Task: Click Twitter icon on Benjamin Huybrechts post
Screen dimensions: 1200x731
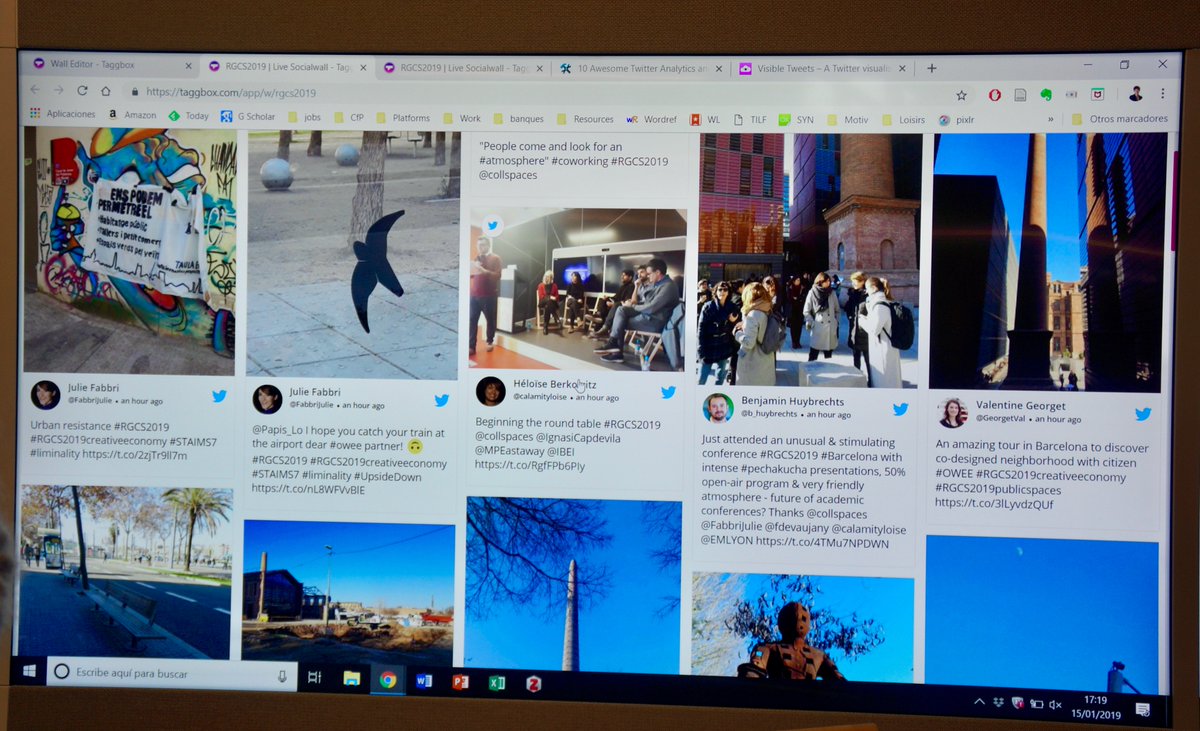Action: coord(900,409)
